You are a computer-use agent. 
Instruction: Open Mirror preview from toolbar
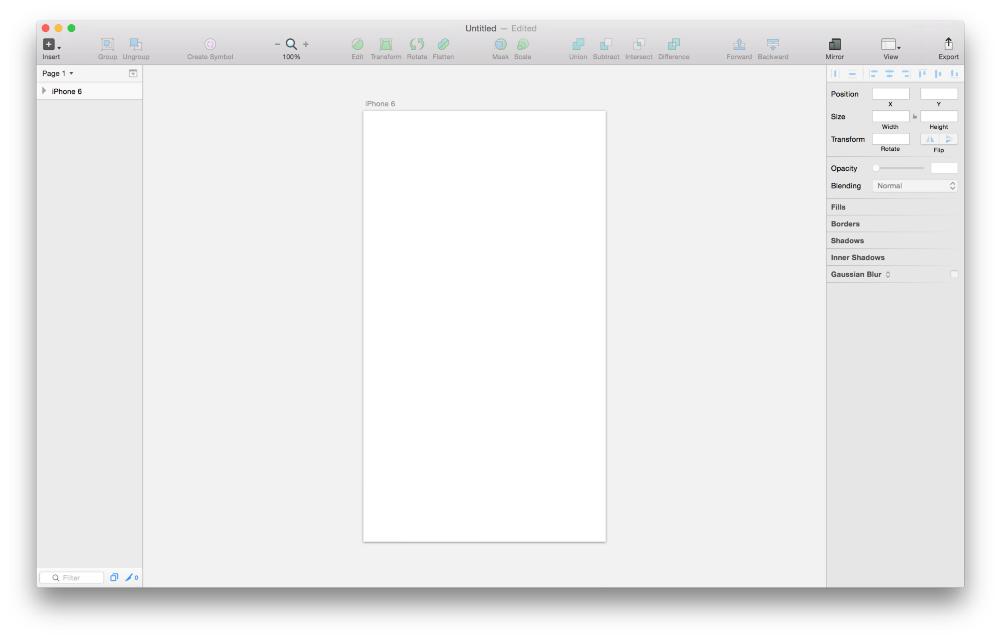(x=834, y=45)
